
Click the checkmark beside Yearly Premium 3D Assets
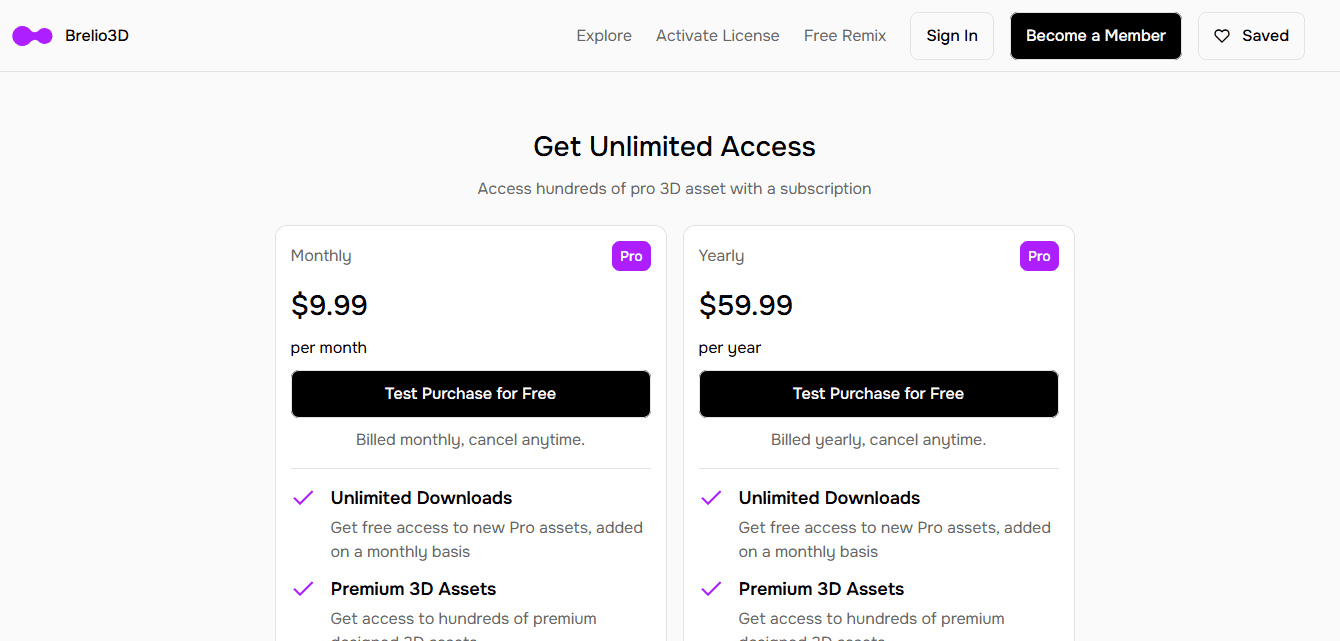pyautogui.click(x=711, y=589)
